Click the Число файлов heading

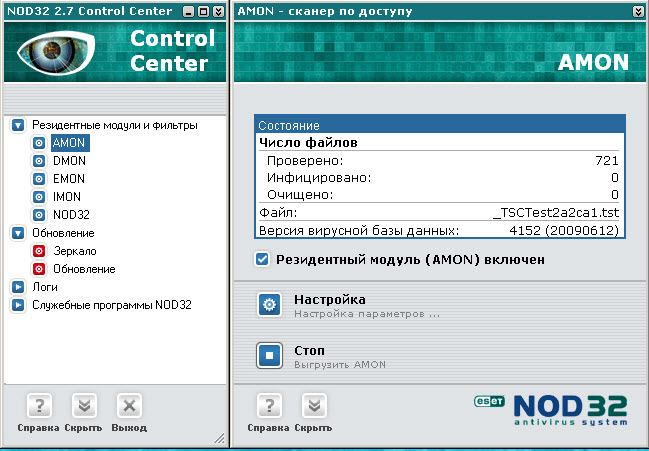pyautogui.click(x=308, y=143)
